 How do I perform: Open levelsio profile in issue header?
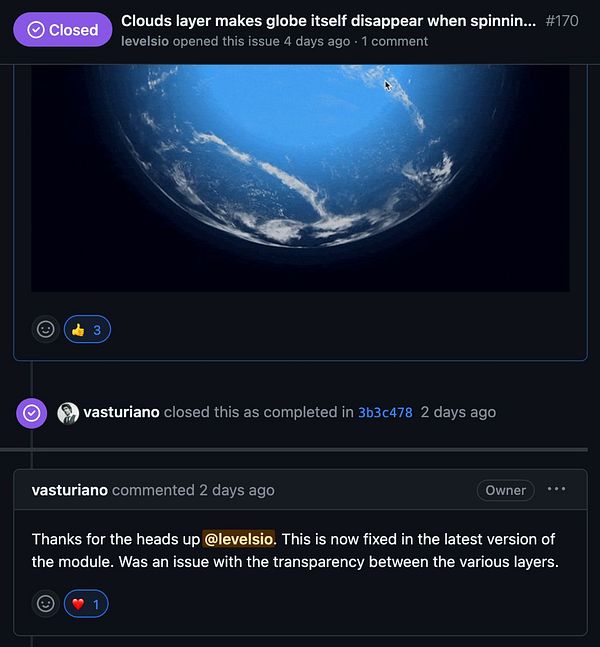tap(145, 42)
